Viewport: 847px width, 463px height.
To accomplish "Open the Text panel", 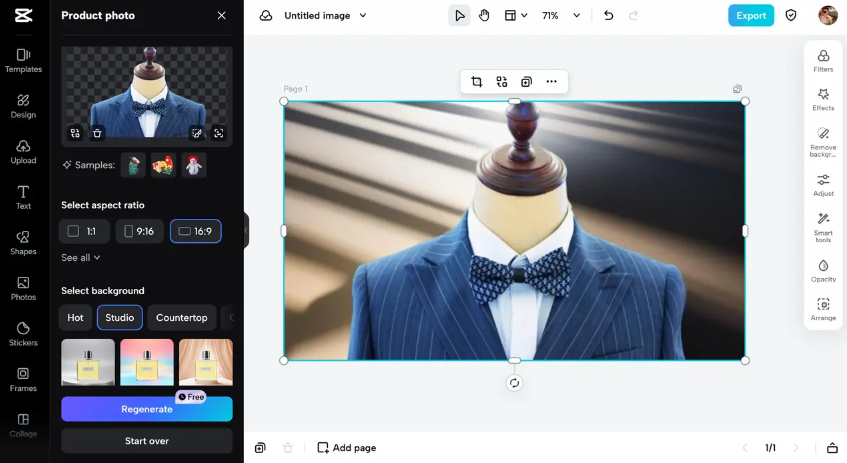I will pyautogui.click(x=23, y=197).
